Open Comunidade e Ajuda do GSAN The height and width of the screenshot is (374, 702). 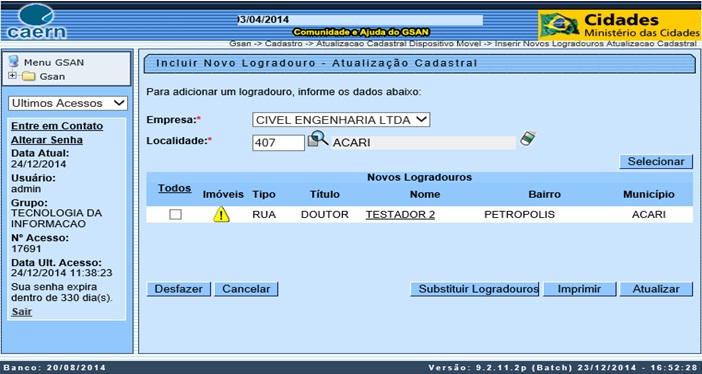pos(361,32)
